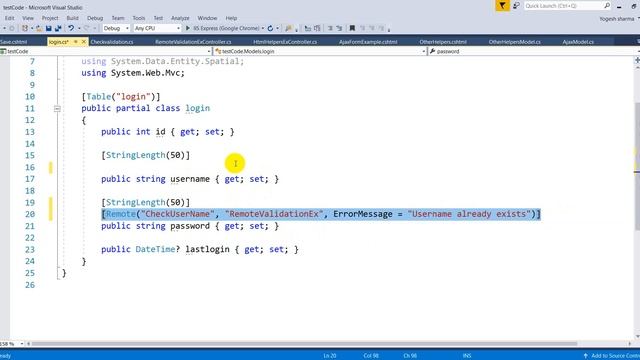
Task: Select the login.cs tab
Action: [x=58, y=42]
